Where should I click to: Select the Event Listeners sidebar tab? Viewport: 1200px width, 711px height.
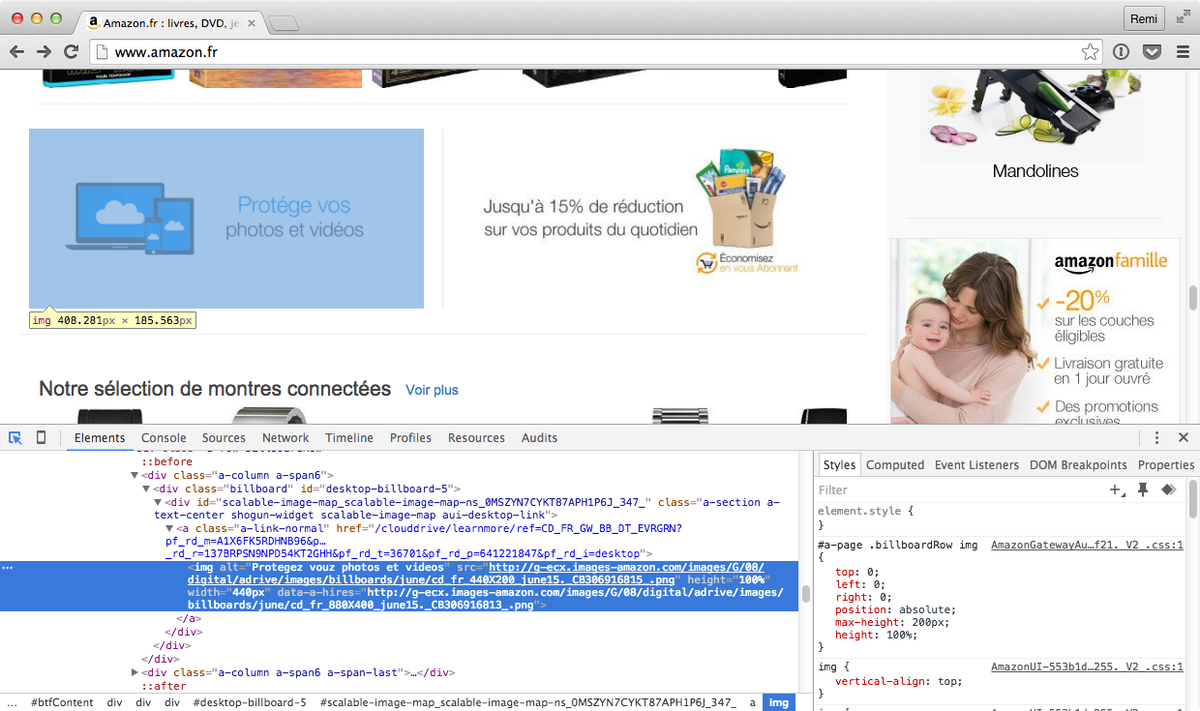tap(977, 465)
